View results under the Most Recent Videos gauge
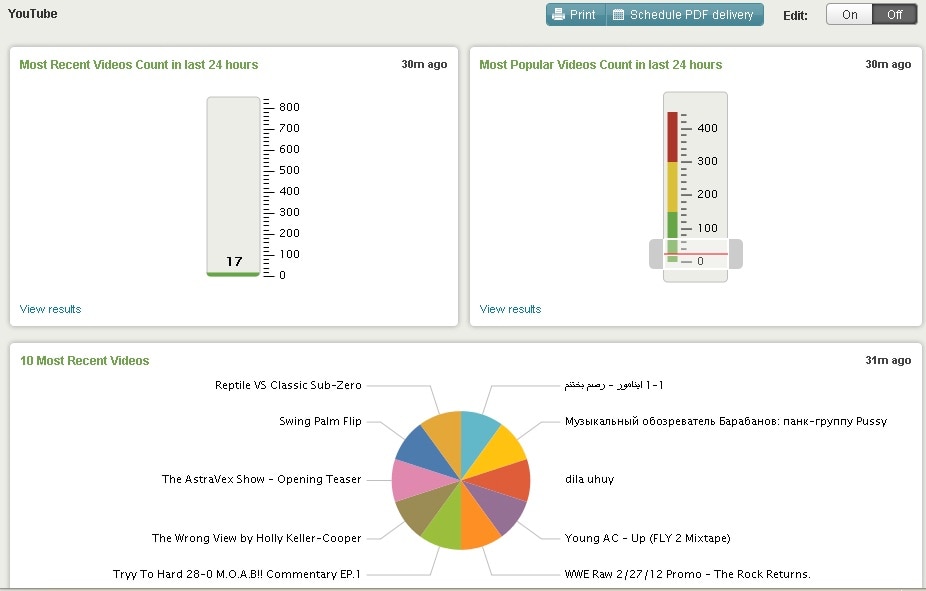This screenshot has width=926, height=591. 51,309
